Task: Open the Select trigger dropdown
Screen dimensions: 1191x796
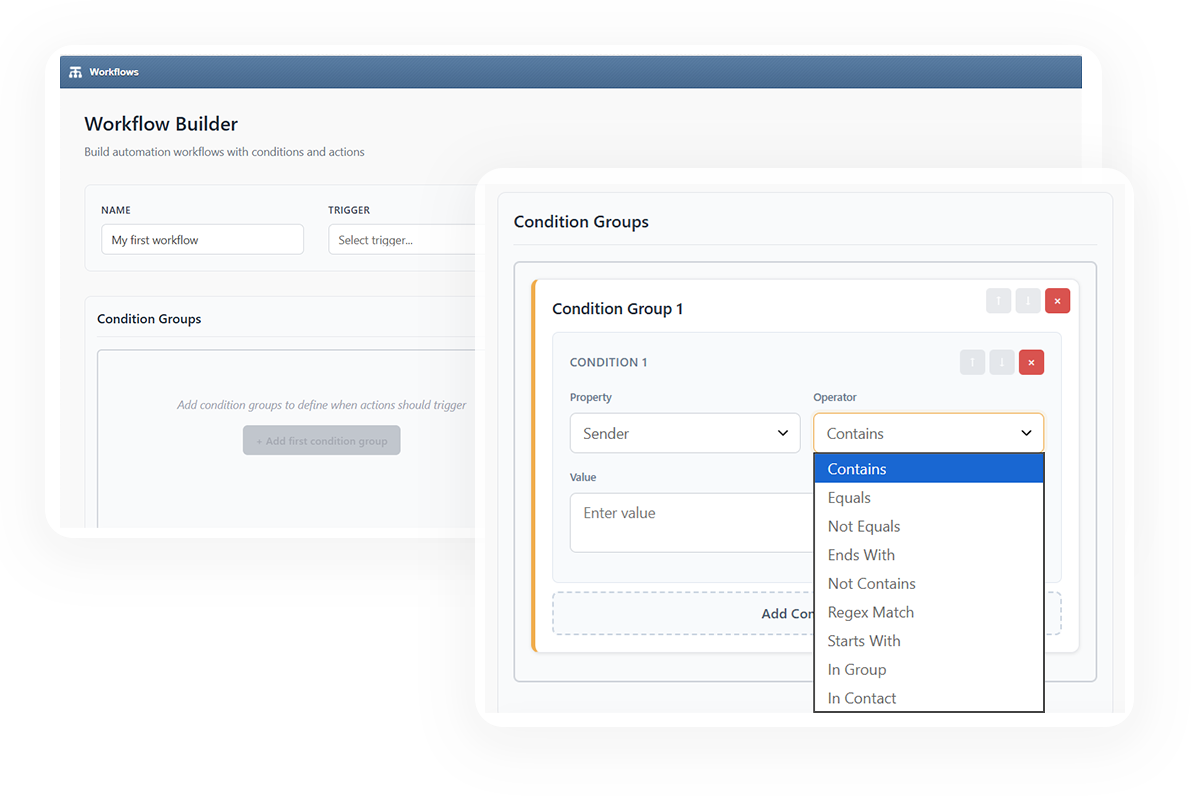Action: pyautogui.click(x=402, y=240)
